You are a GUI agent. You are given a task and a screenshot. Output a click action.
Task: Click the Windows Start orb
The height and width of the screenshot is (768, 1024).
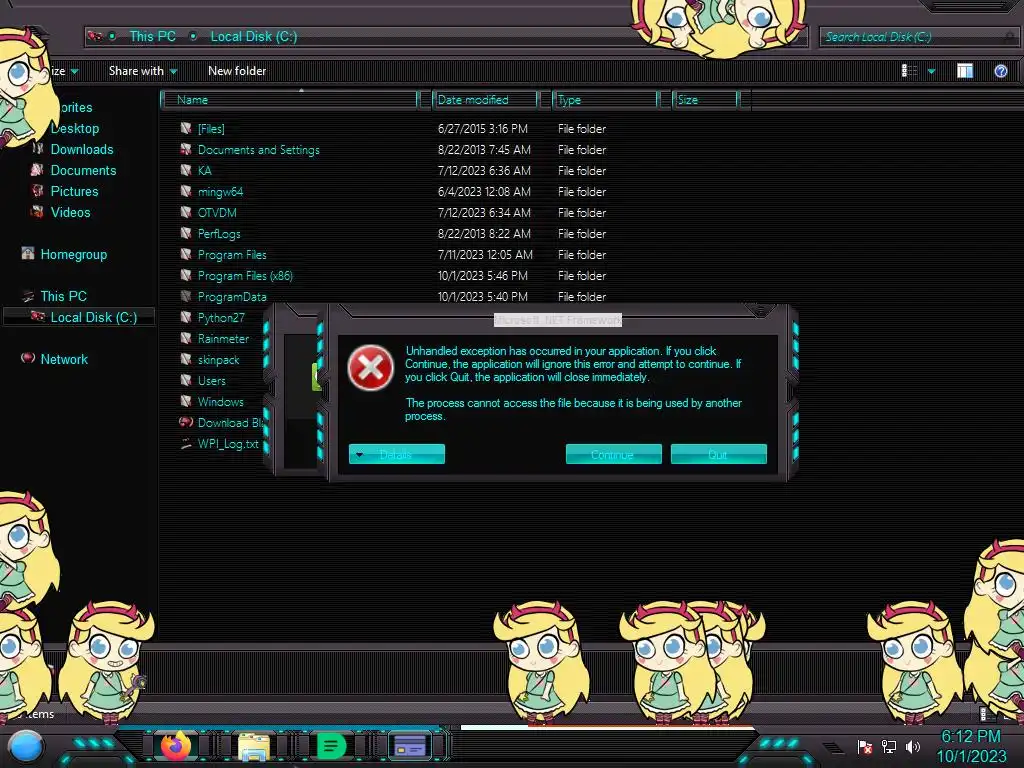(x=27, y=747)
